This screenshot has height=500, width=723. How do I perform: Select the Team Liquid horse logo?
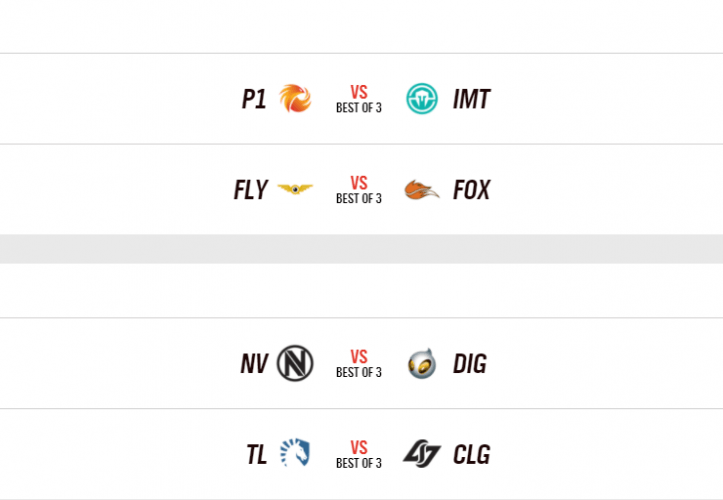[295, 453]
